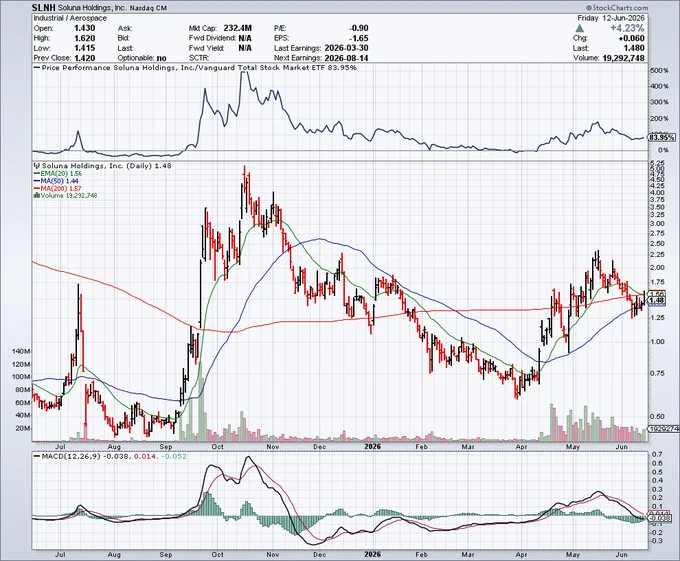The height and width of the screenshot is (561, 680).
Task: Click the volume tag on the price chart right axis
Action: [662, 429]
